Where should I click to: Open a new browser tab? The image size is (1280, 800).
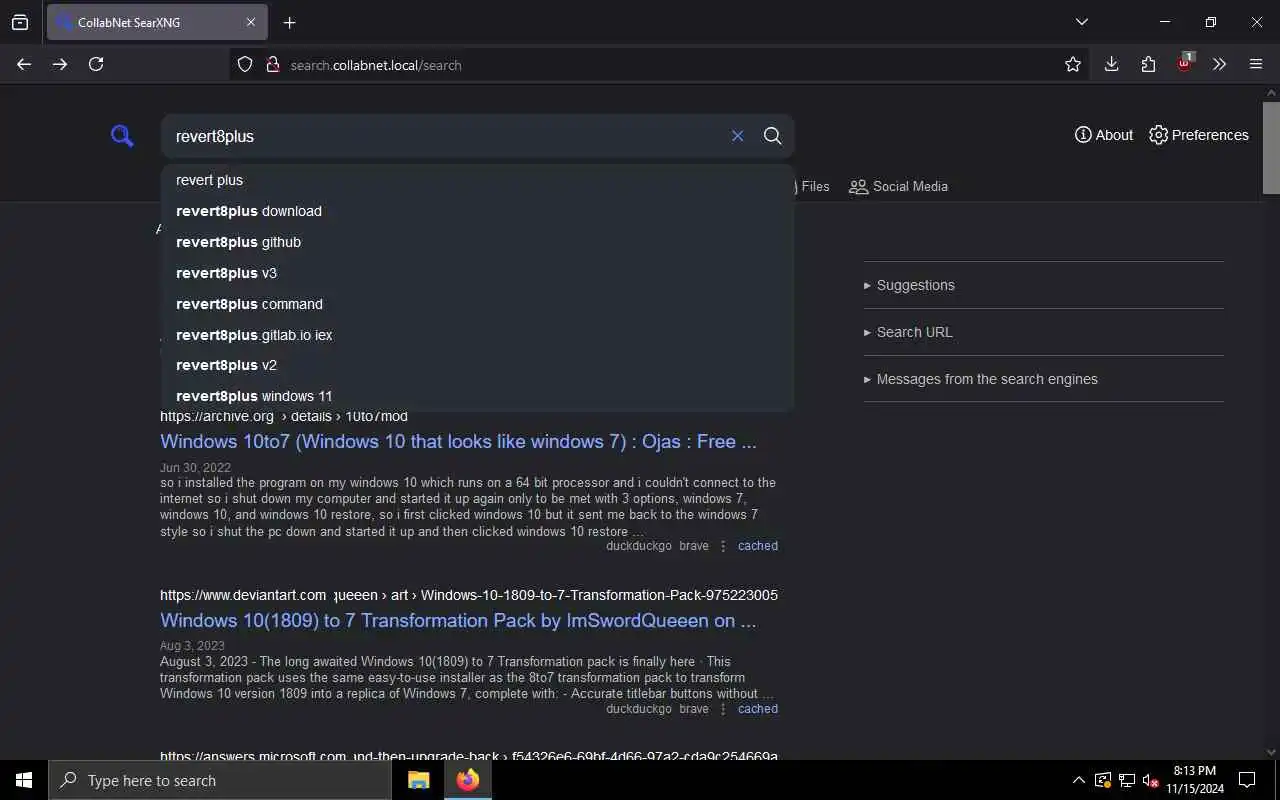point(289,22)
